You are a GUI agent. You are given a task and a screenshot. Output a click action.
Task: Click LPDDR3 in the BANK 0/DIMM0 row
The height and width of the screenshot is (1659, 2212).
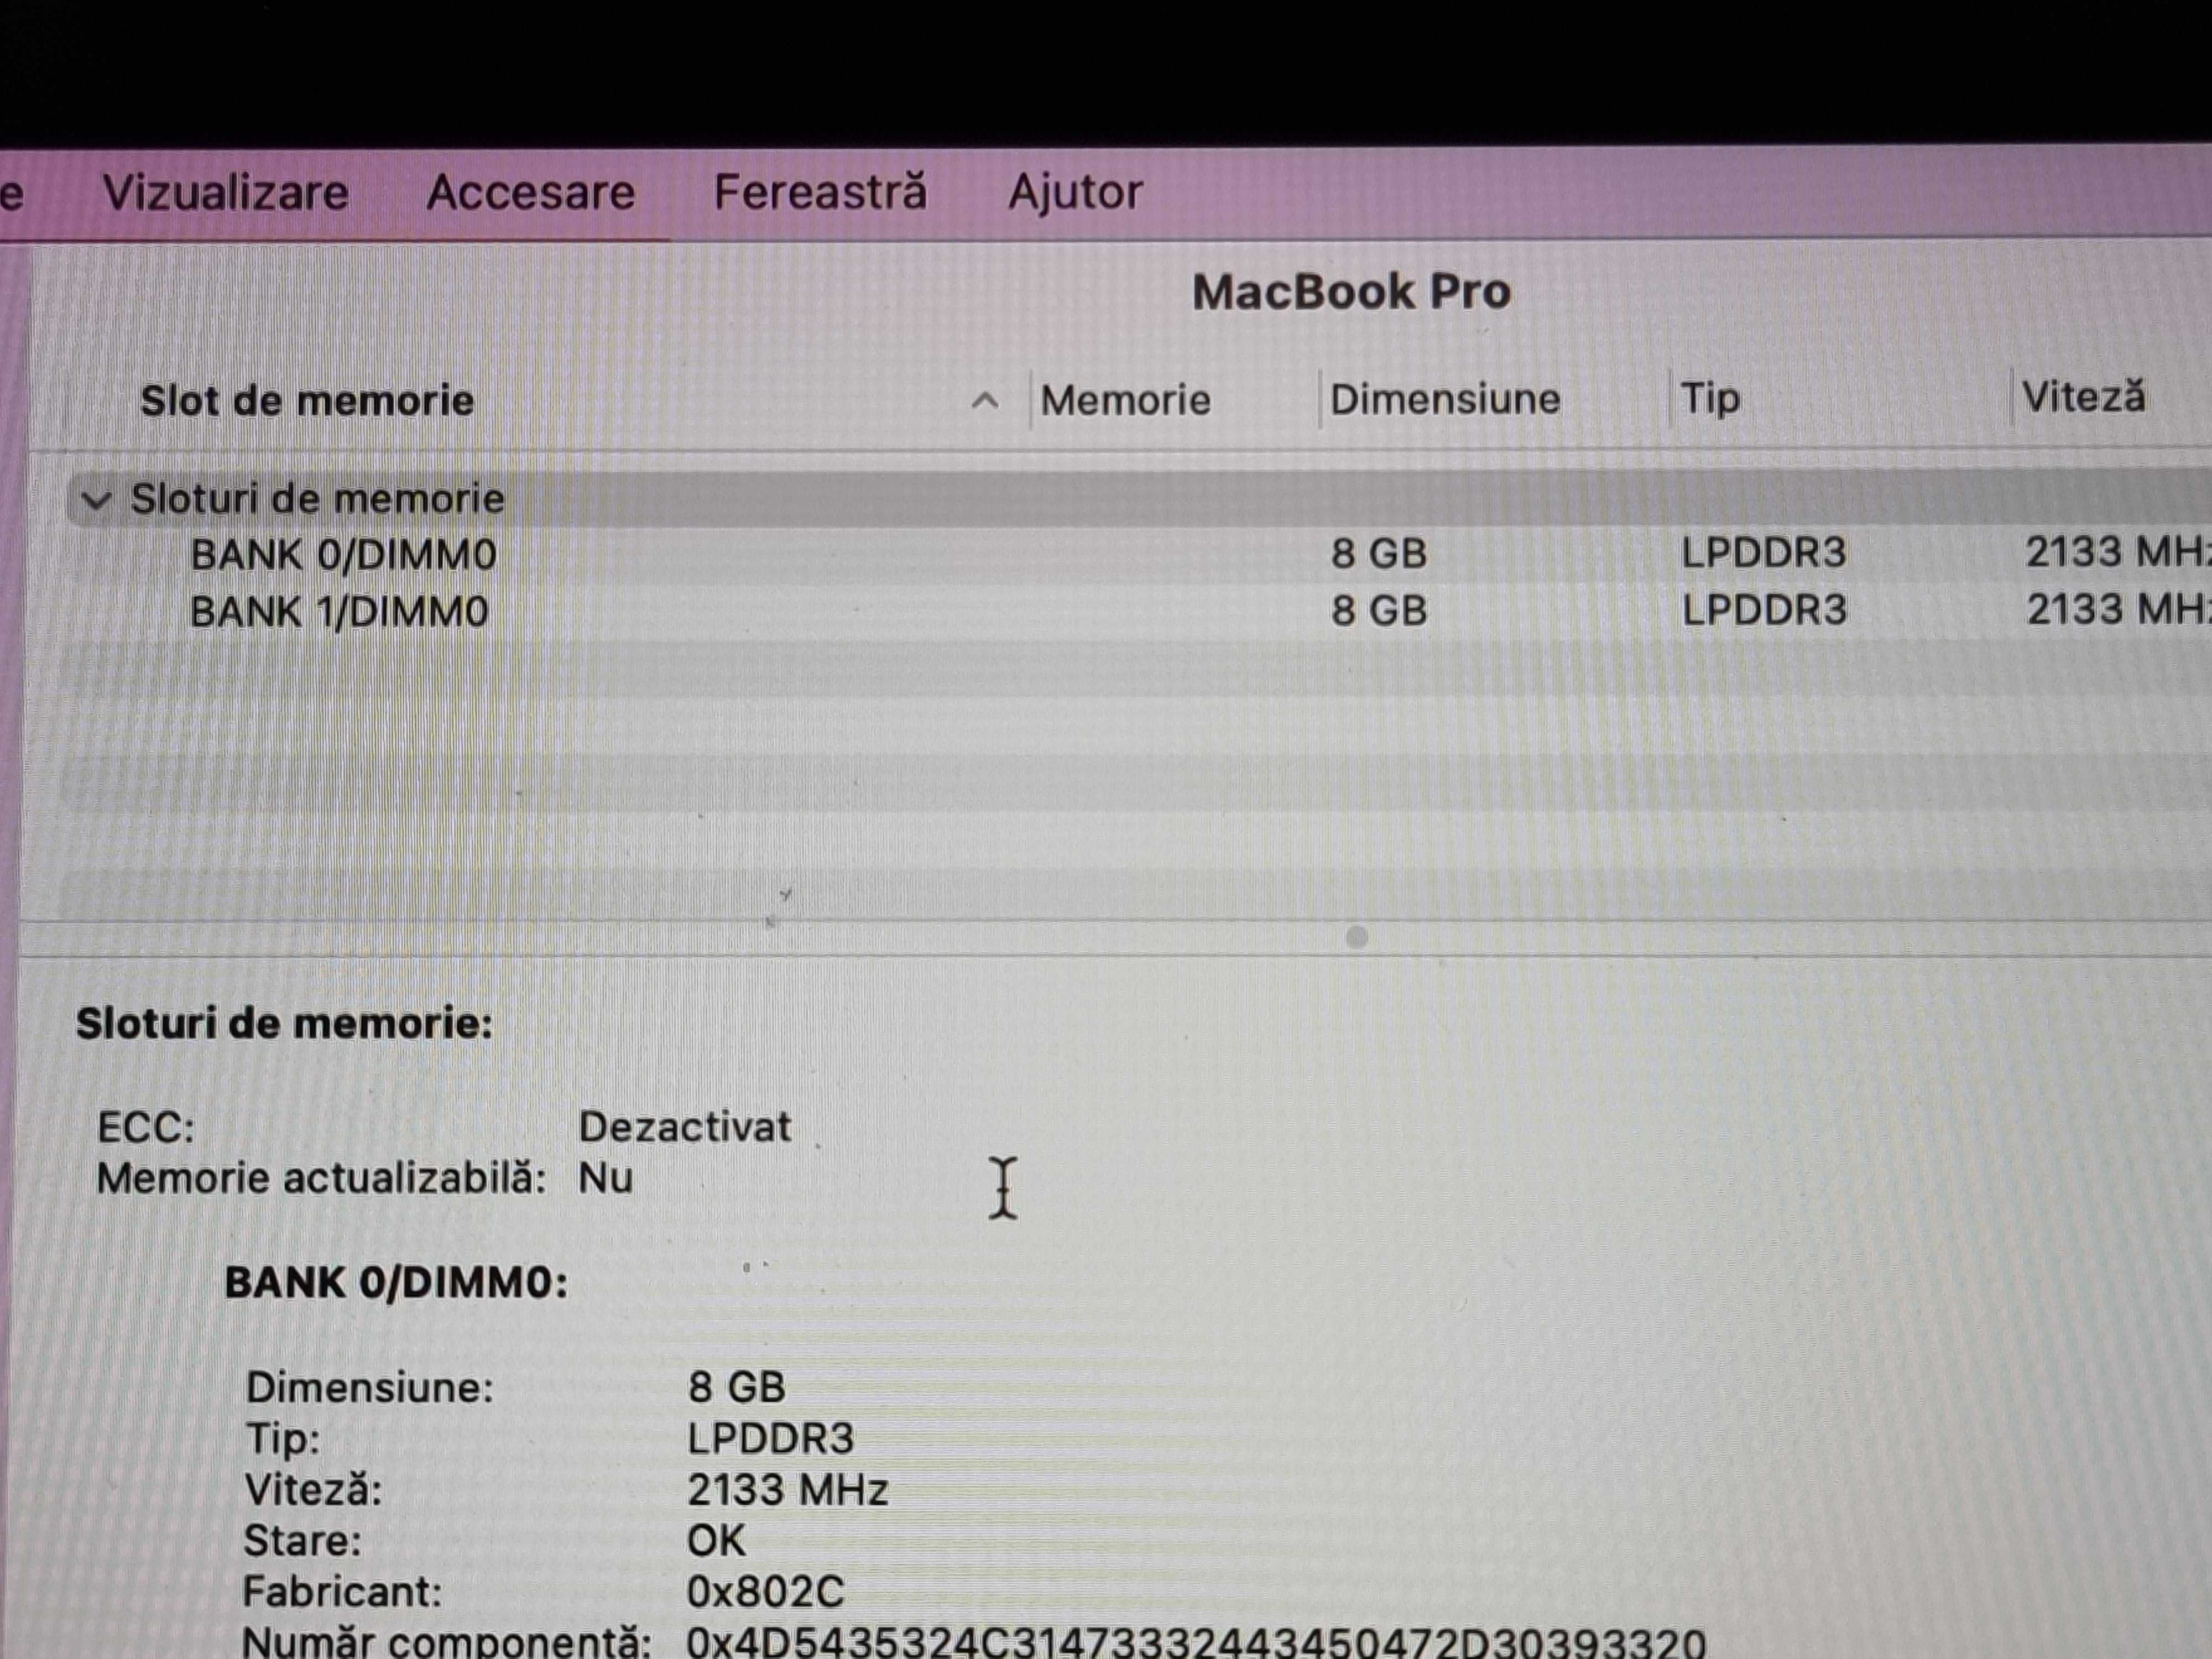tap(1764, 553)
